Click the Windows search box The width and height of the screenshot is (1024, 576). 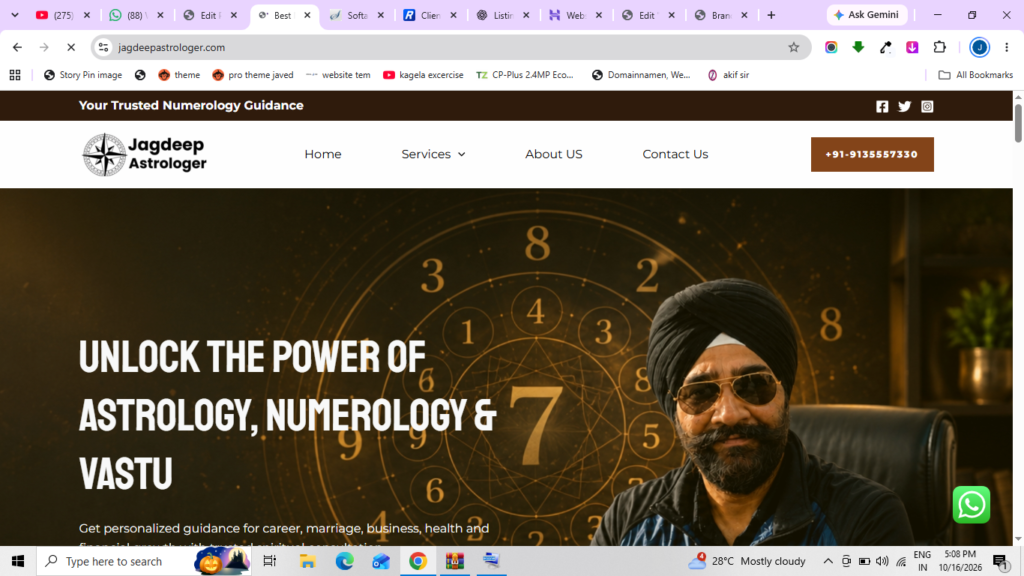tap(144, 561)
